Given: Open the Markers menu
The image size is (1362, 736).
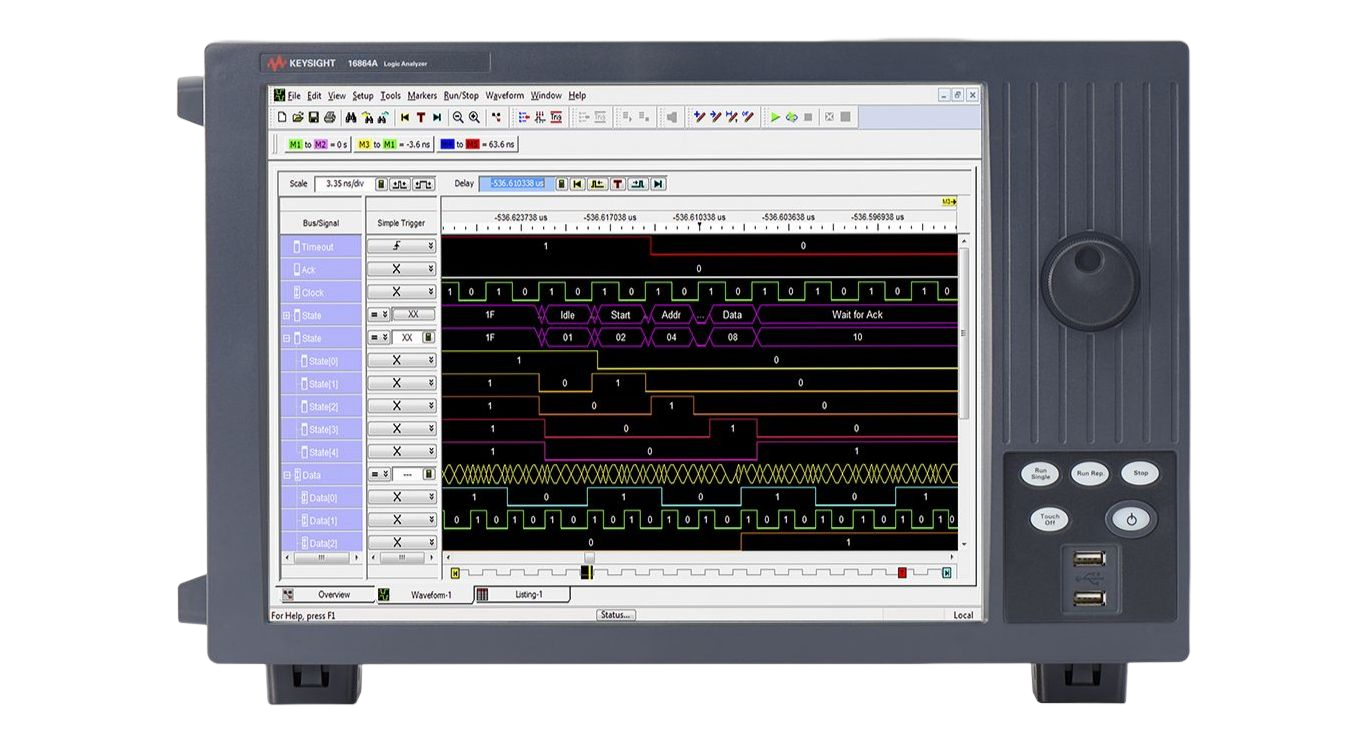Looking at the screenshot, I should point(422,96).
